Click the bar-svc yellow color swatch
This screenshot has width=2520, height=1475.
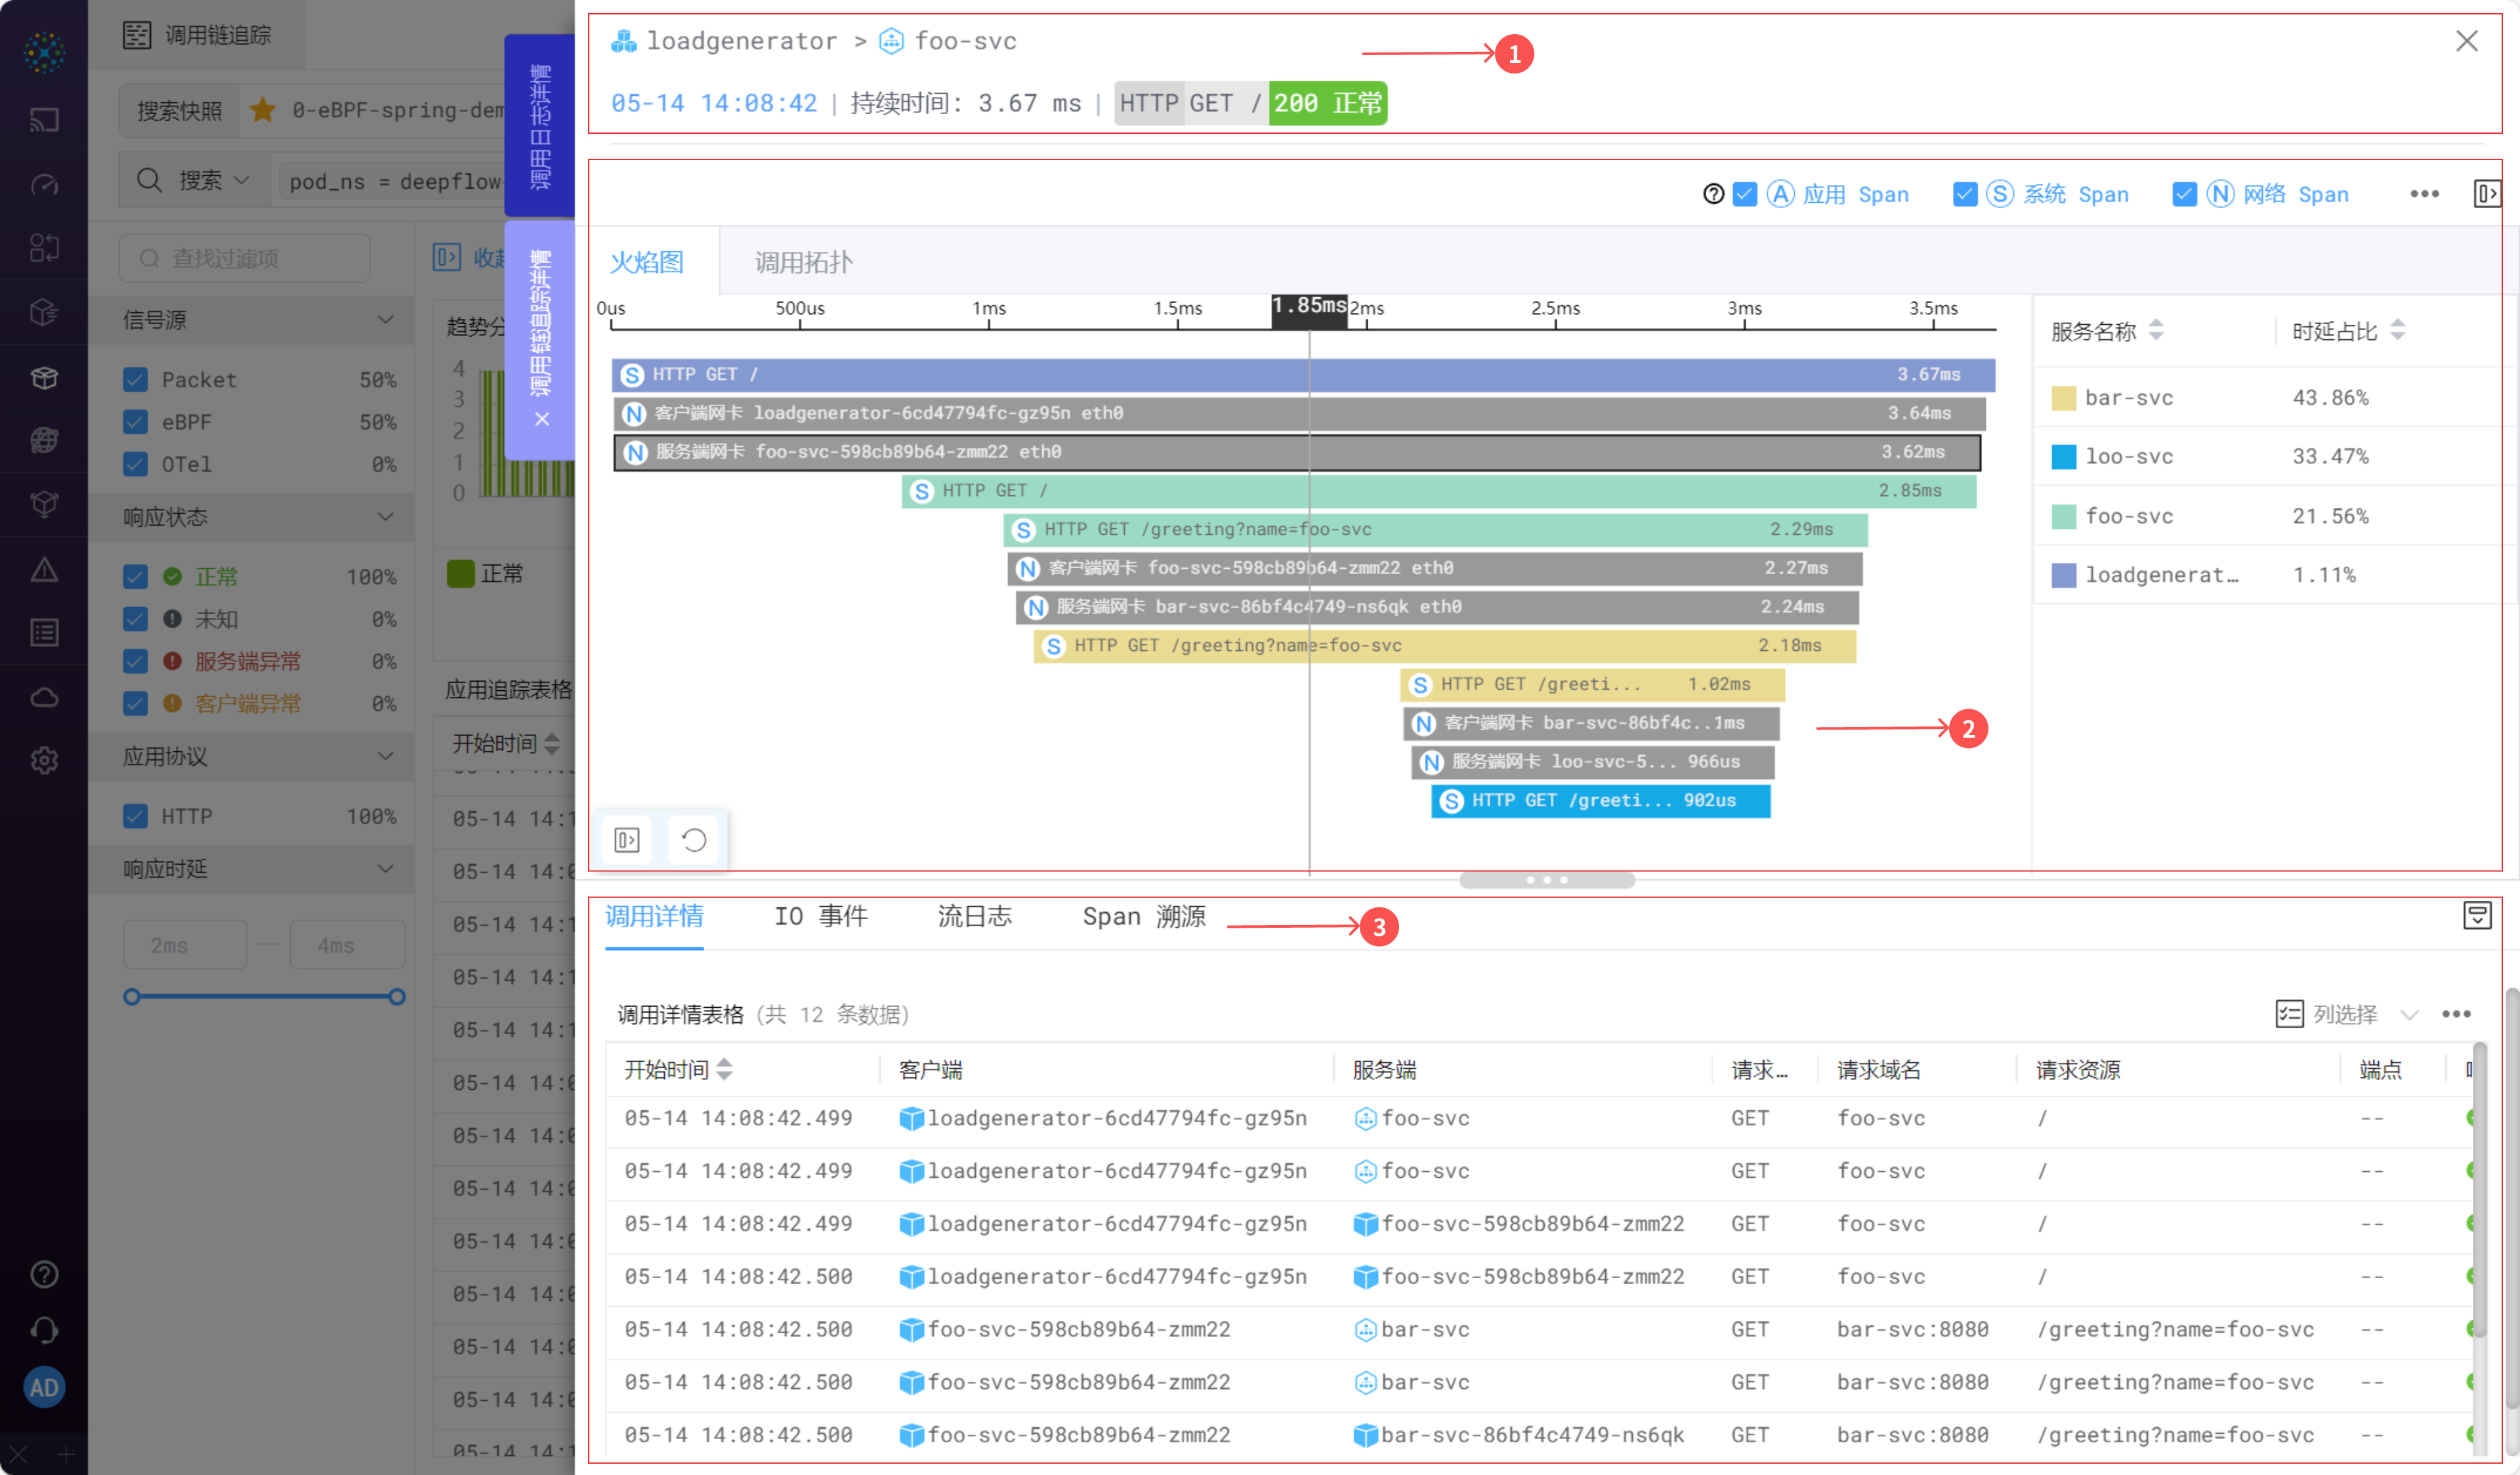pos(2063,398)
